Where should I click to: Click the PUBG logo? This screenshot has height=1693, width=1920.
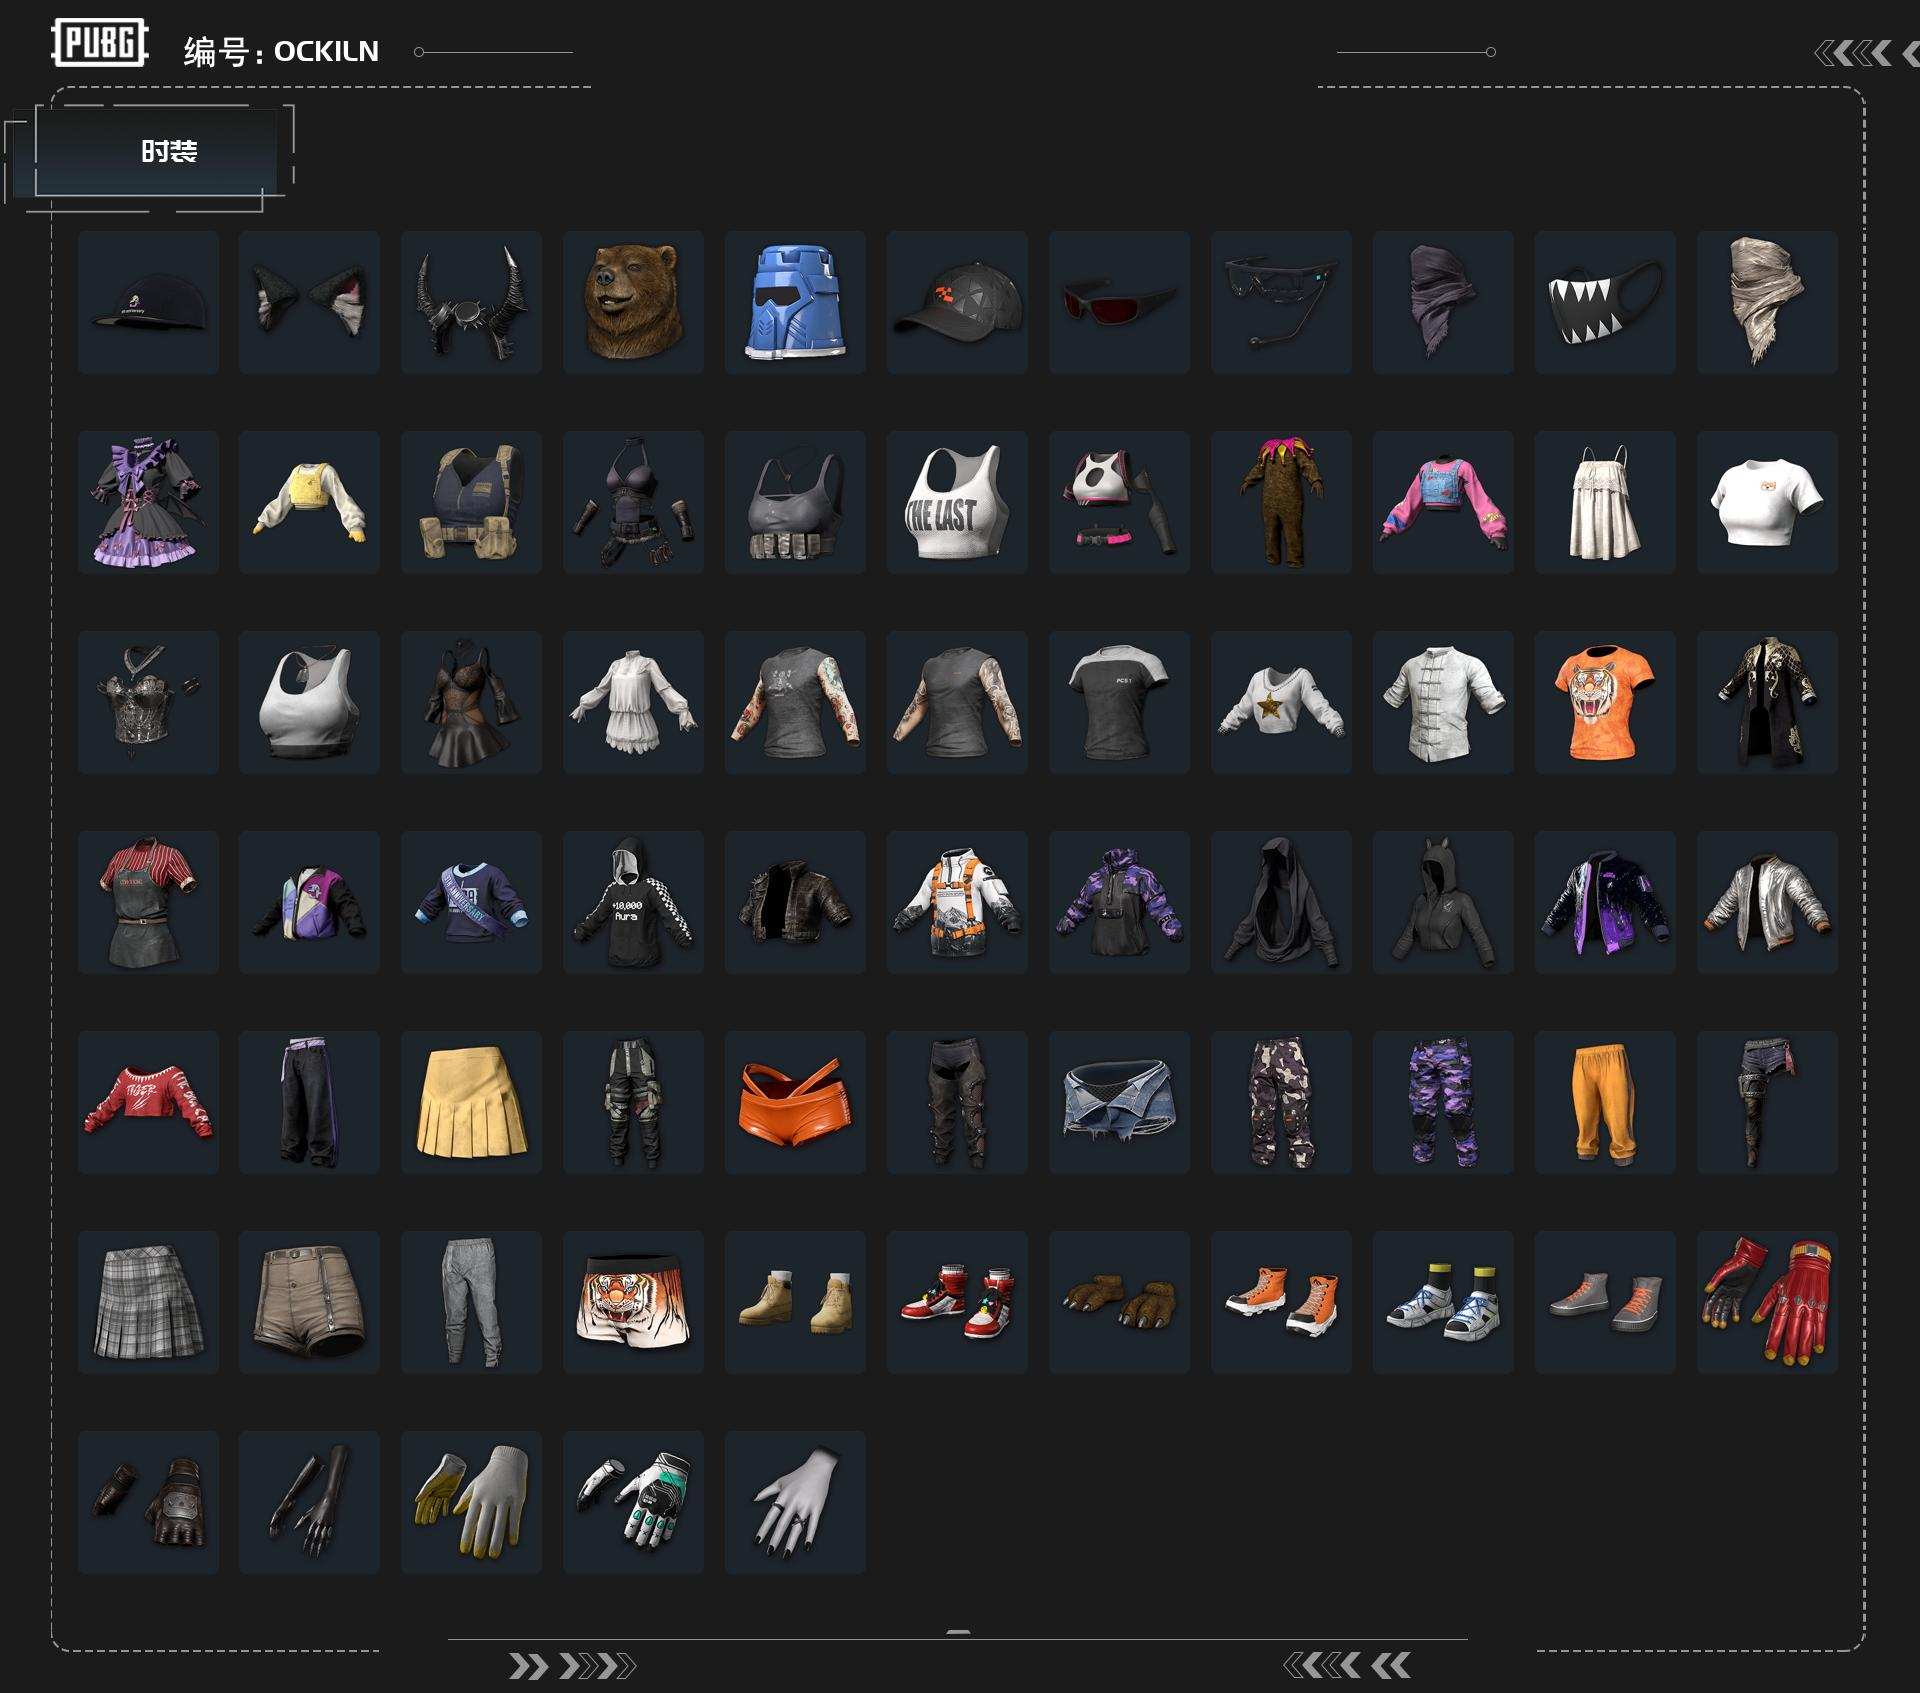click(x=100, y=43)
